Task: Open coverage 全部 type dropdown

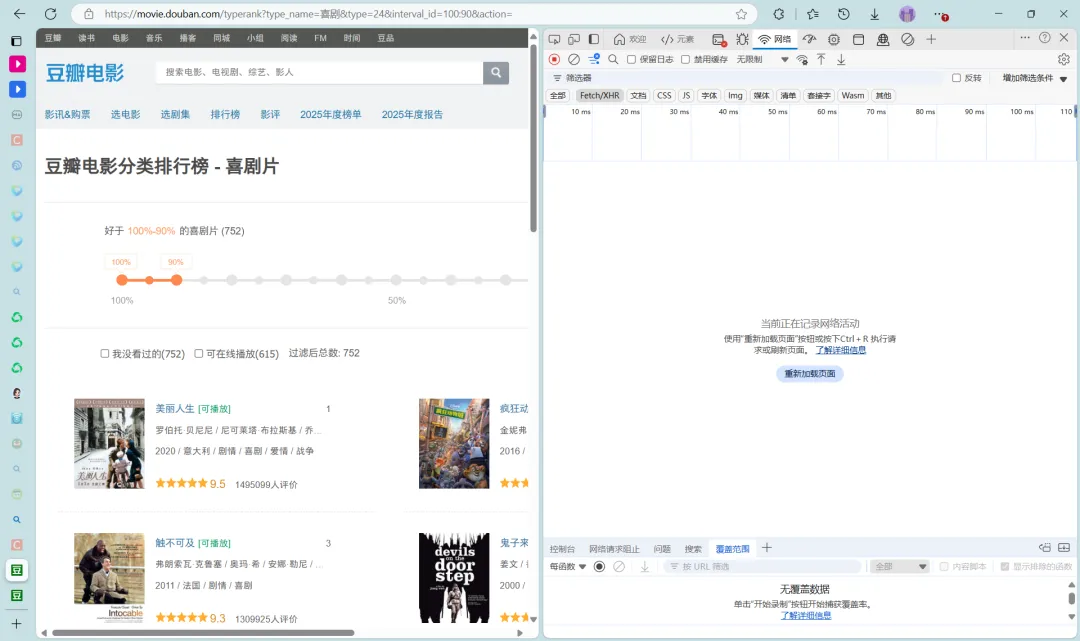Action: coord(900,566)
